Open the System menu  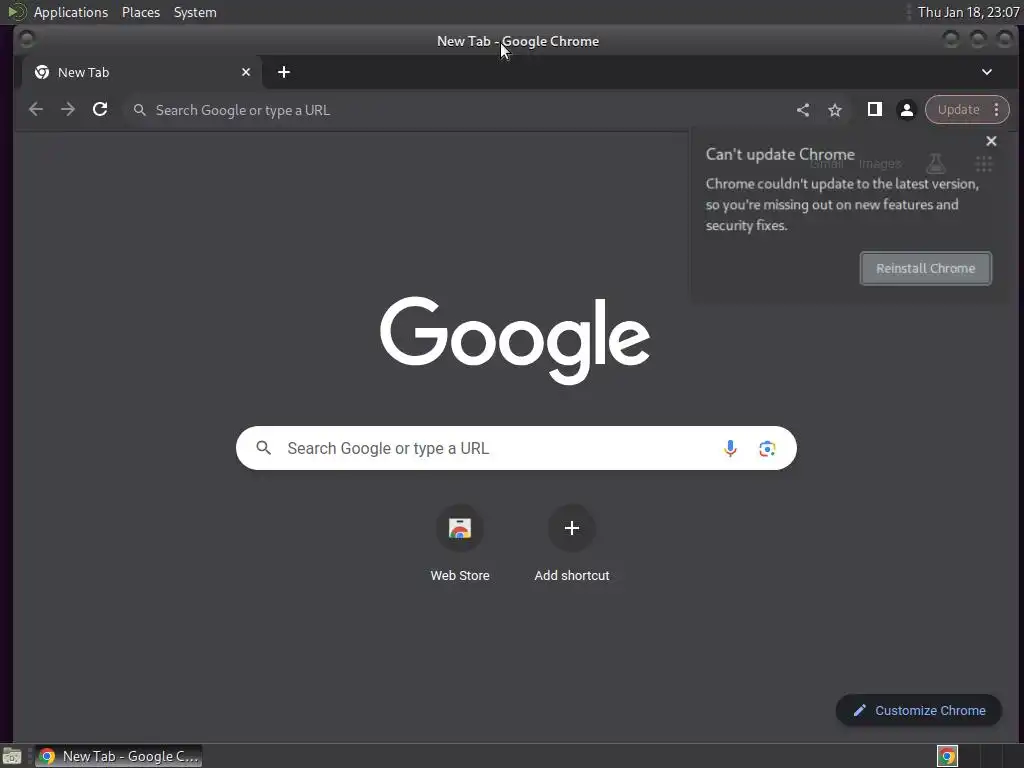195,12
